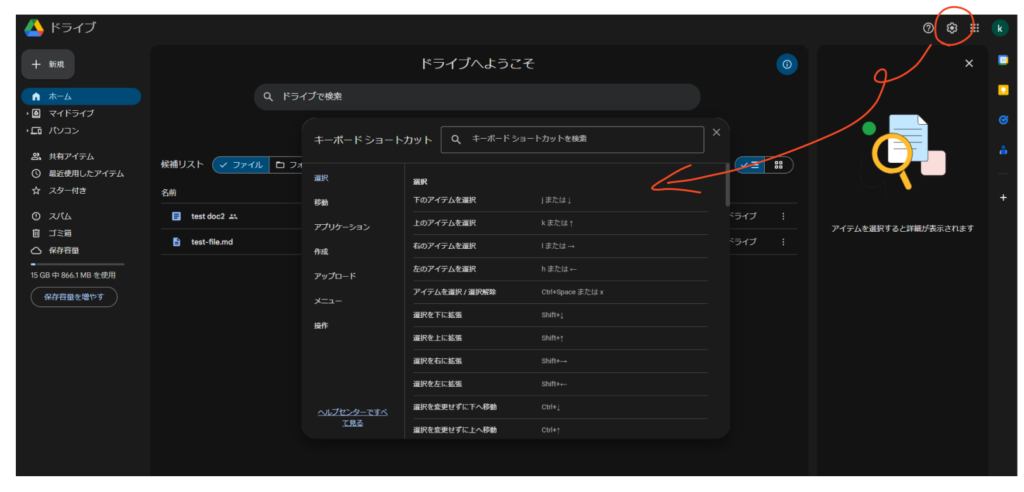Open Contacts in side panel

pyautogui.click(x=1003, y=150)
